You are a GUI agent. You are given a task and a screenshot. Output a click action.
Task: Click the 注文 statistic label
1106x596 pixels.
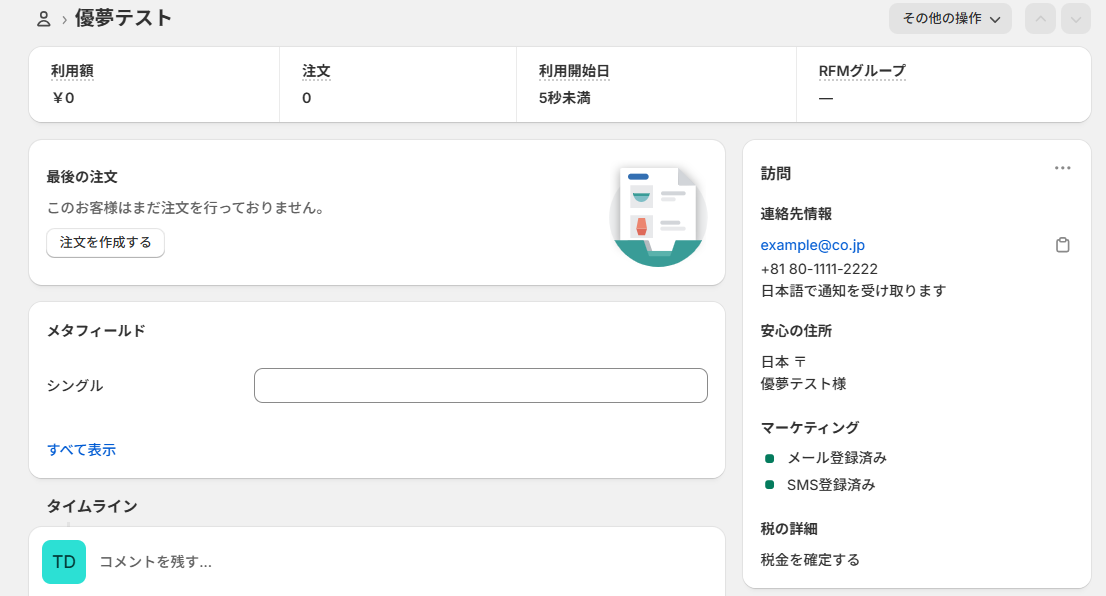pos(316,71)
